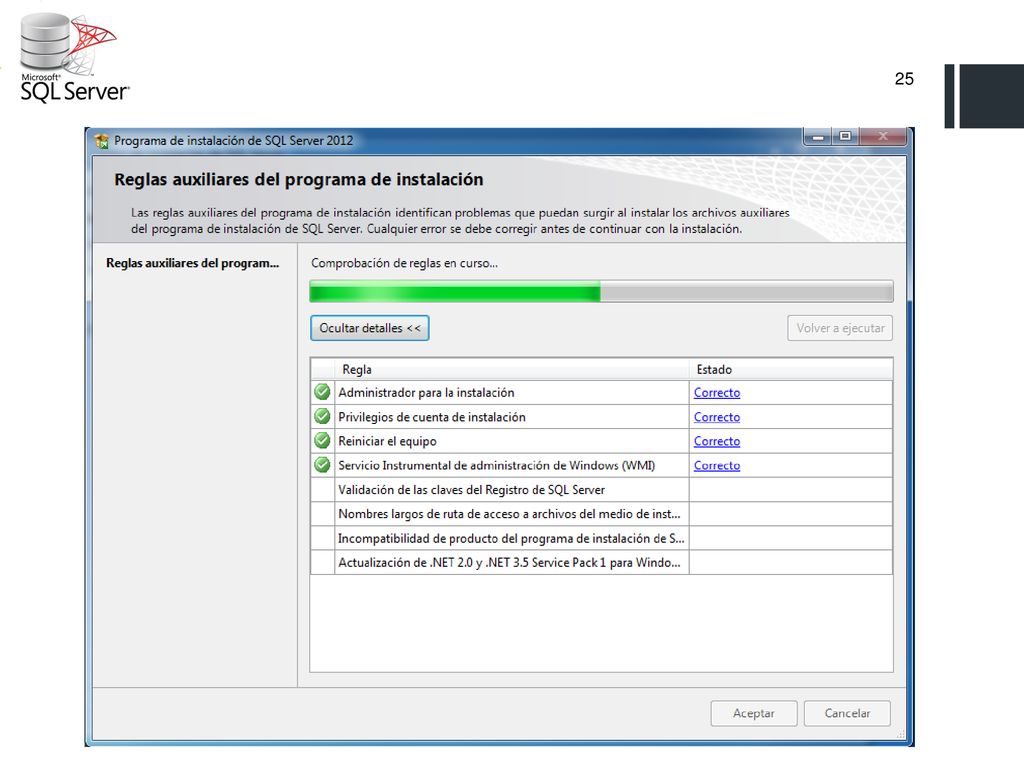The height and width of the screenshot is (768, 1024).
Task: Click the slide page number 25
Action: click(904, 79)
